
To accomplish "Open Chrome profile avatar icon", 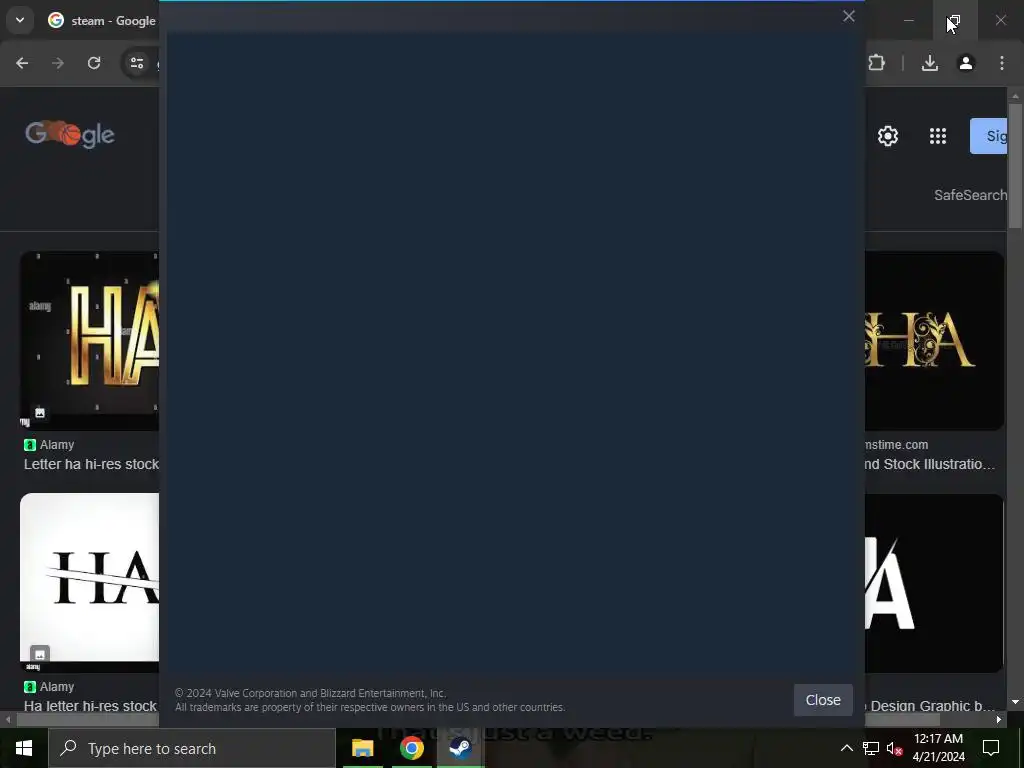I will click(966, 63).
